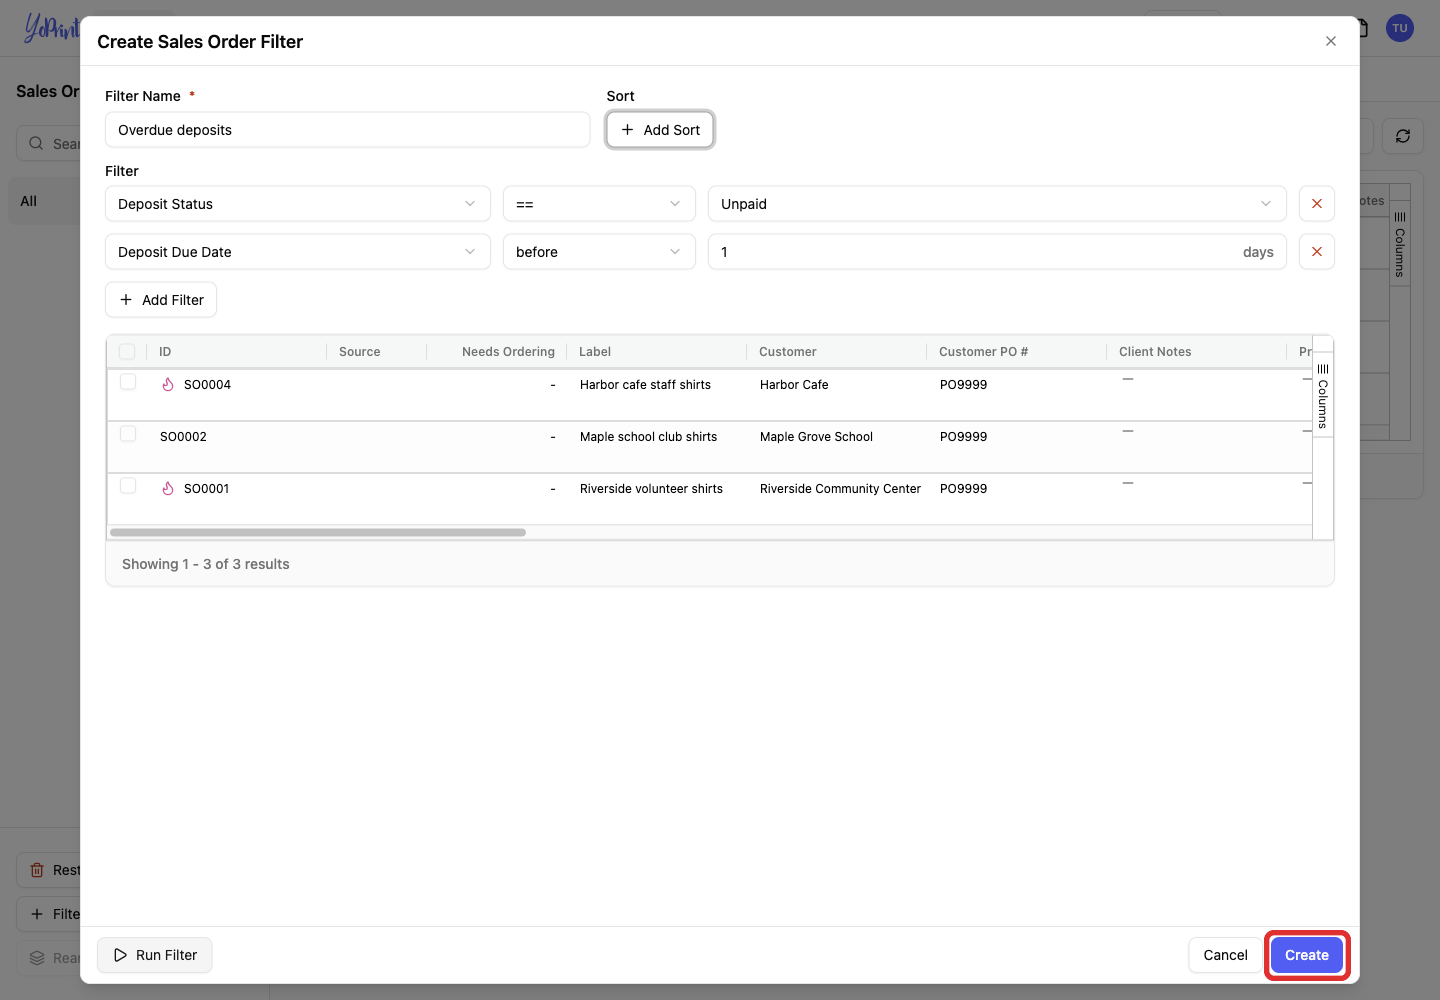
Task: Remove the Deposit Due Date filter row
Action: tap(1316, 252)
